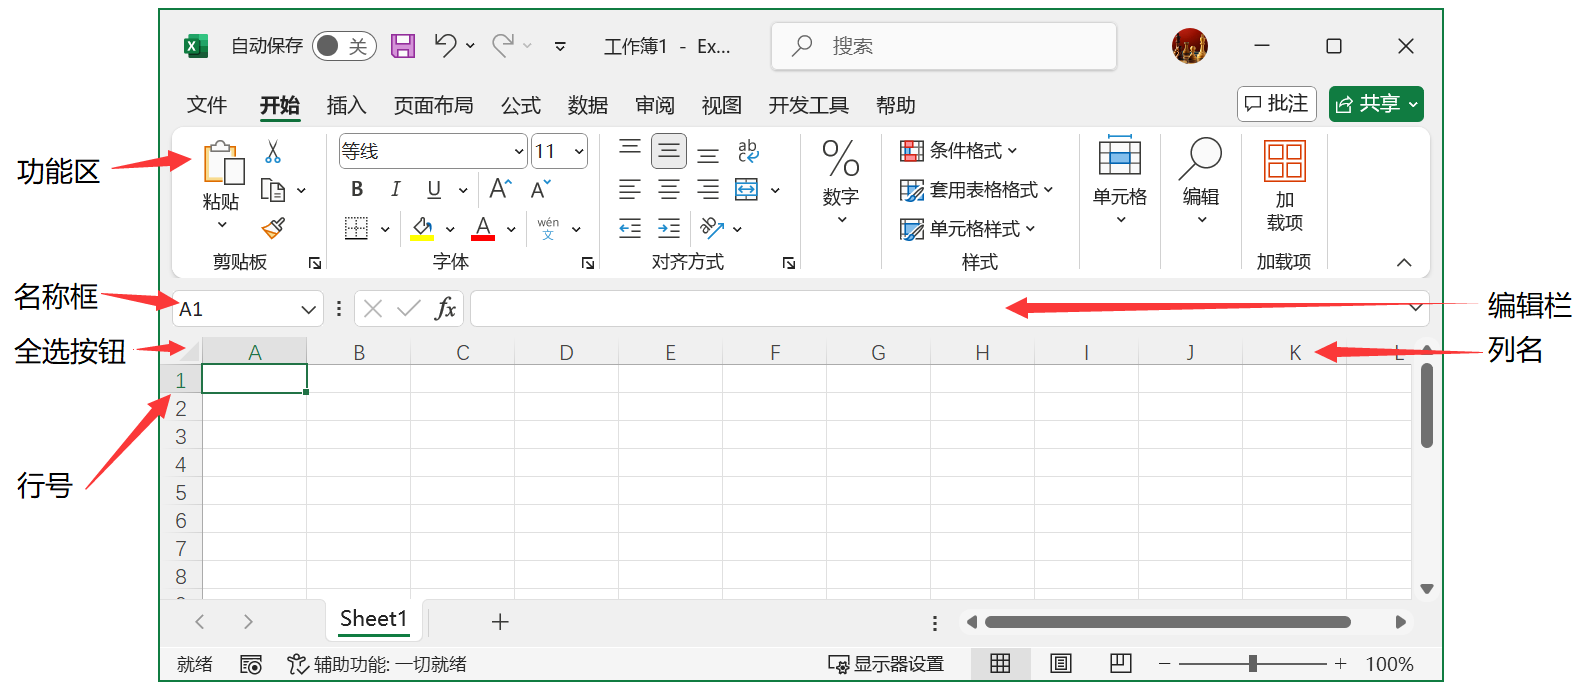Toggle Italic formatting
The height and width of the screenshot is (690, 1580).
click(x=395, y=190)
